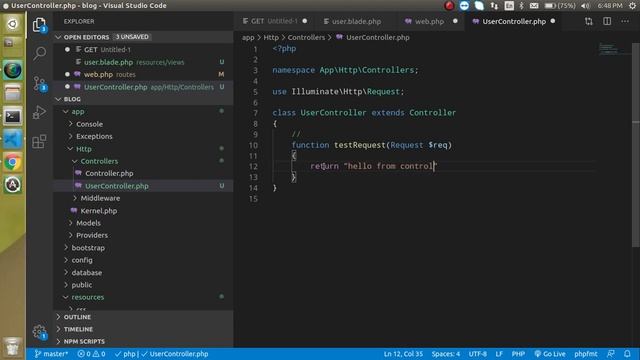
Task: Close the unsaved web.php tab dot
Action: click(455, 21)
